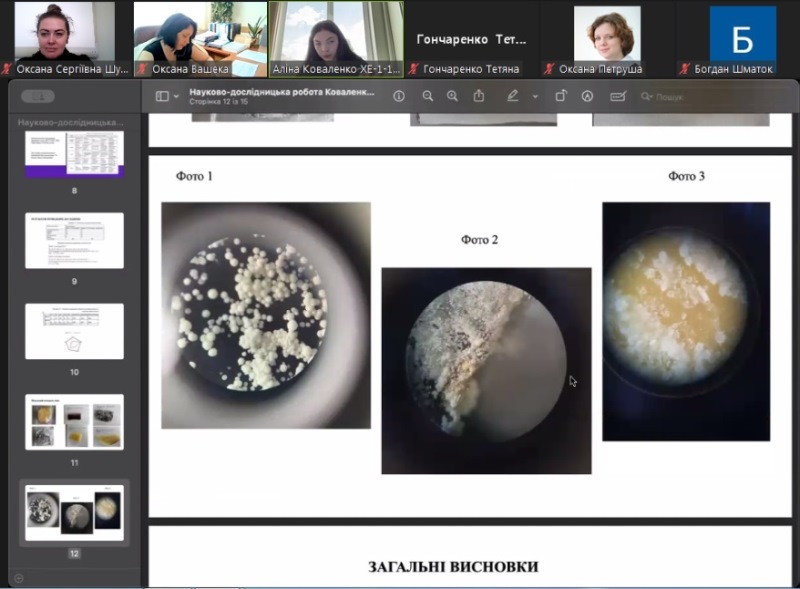The height and width of the screenshot is (589, 800).
Task: Show the Markup toolbar
Action: (588, 96)
